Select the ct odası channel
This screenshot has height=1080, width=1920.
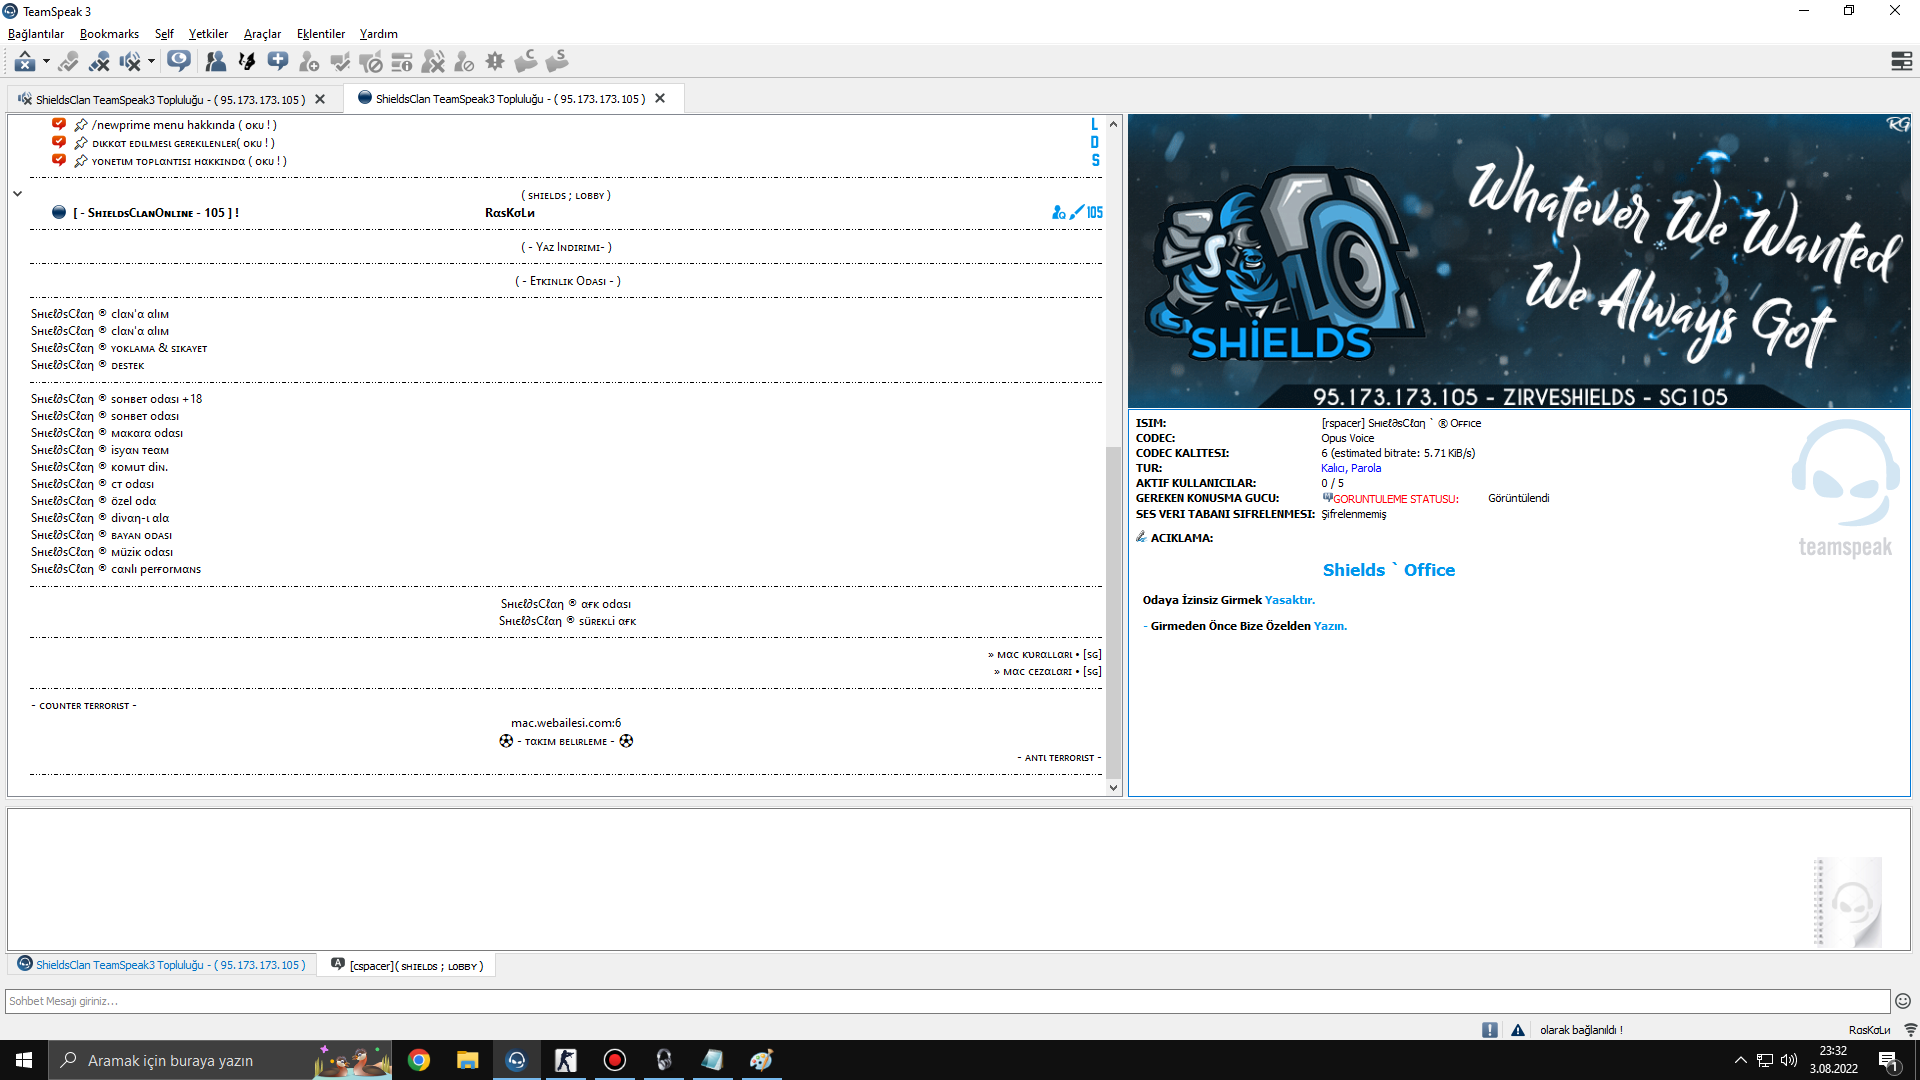point(93,484)
